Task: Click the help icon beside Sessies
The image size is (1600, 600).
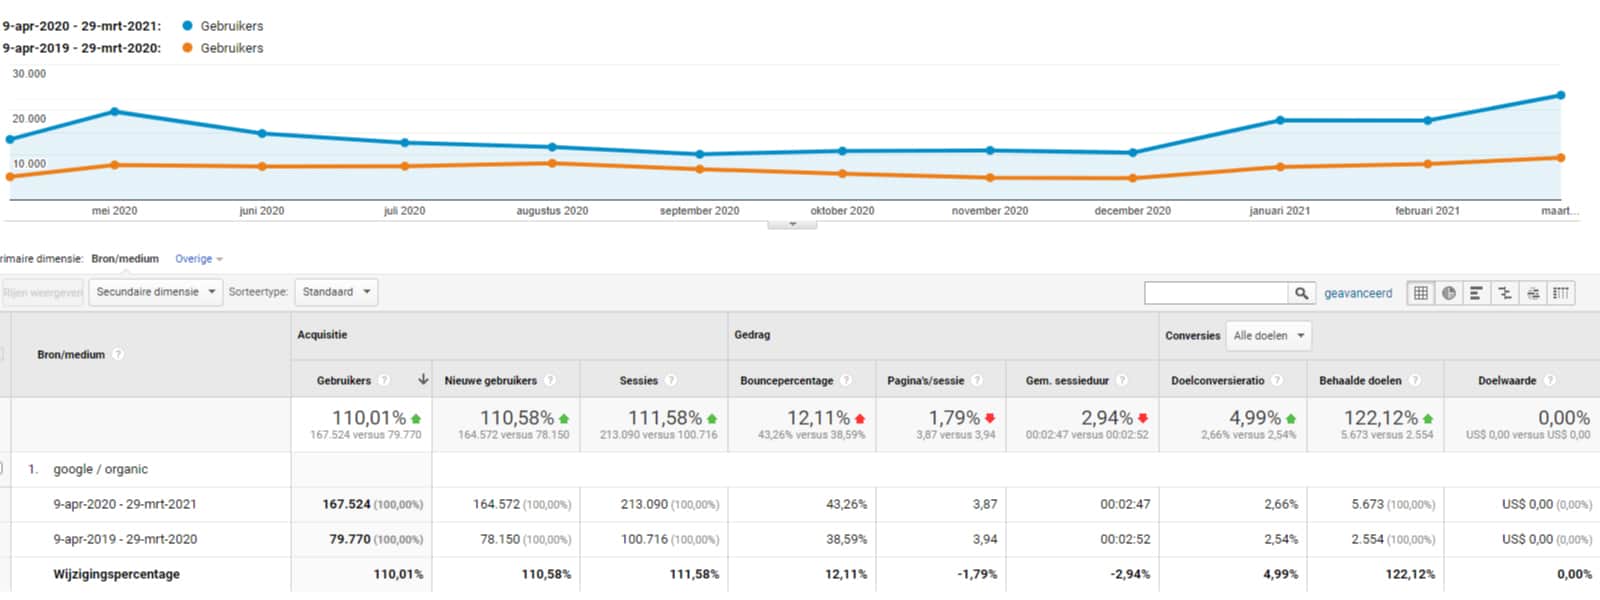Action: [x=671, y=380]
